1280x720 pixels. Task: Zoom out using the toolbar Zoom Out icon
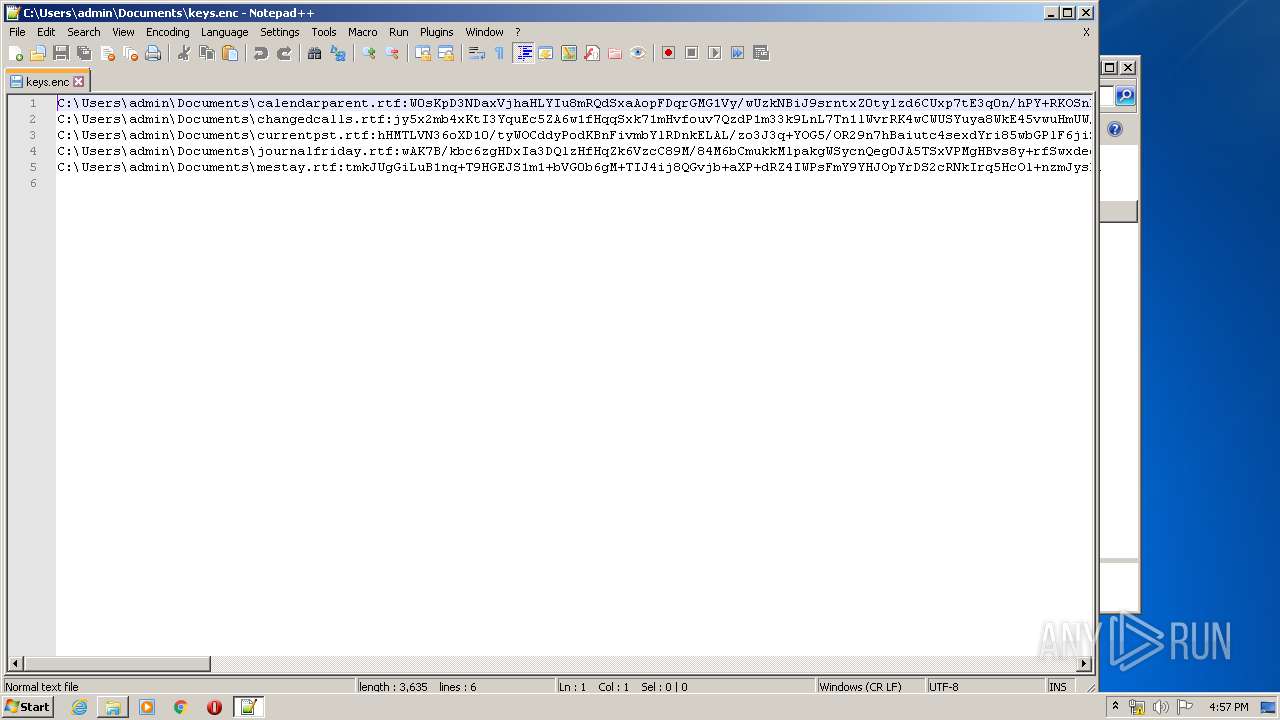[392, 53]
